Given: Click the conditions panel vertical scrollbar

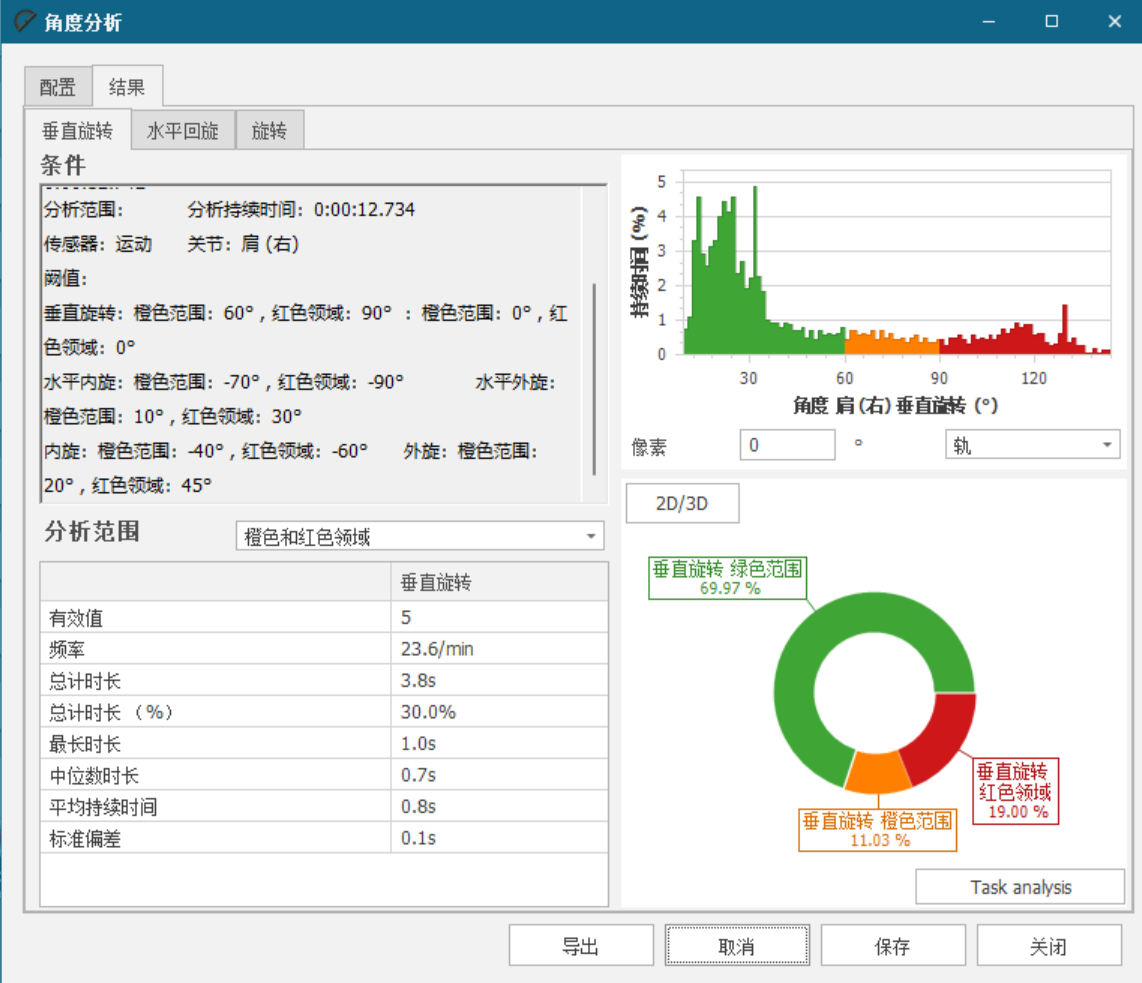Looking at the screenshot, I should coord(595,380).
